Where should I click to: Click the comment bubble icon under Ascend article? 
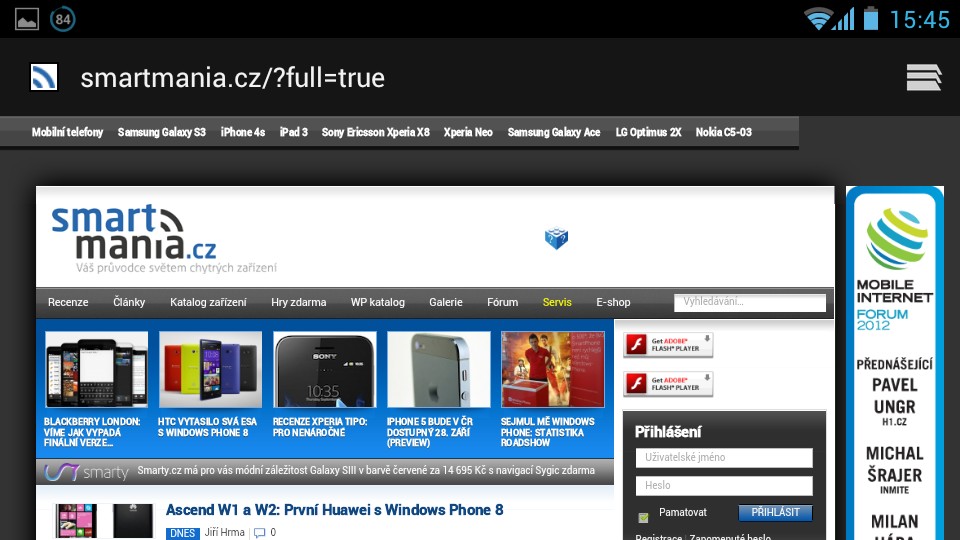click(x=260, y=533)
